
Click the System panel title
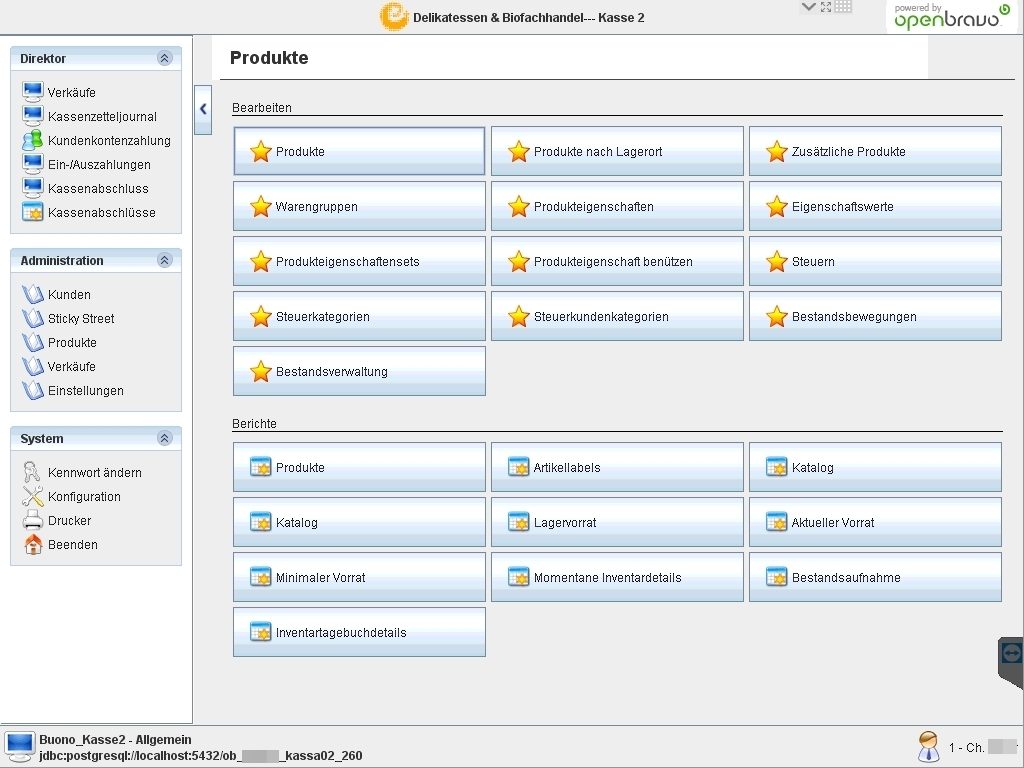42,438
